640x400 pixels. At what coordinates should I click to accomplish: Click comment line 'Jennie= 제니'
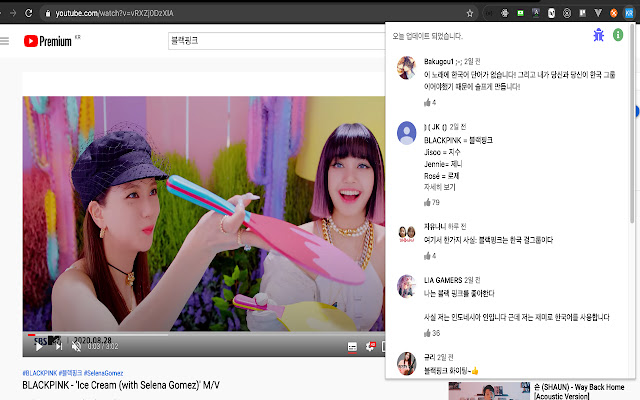click(443, 164)
